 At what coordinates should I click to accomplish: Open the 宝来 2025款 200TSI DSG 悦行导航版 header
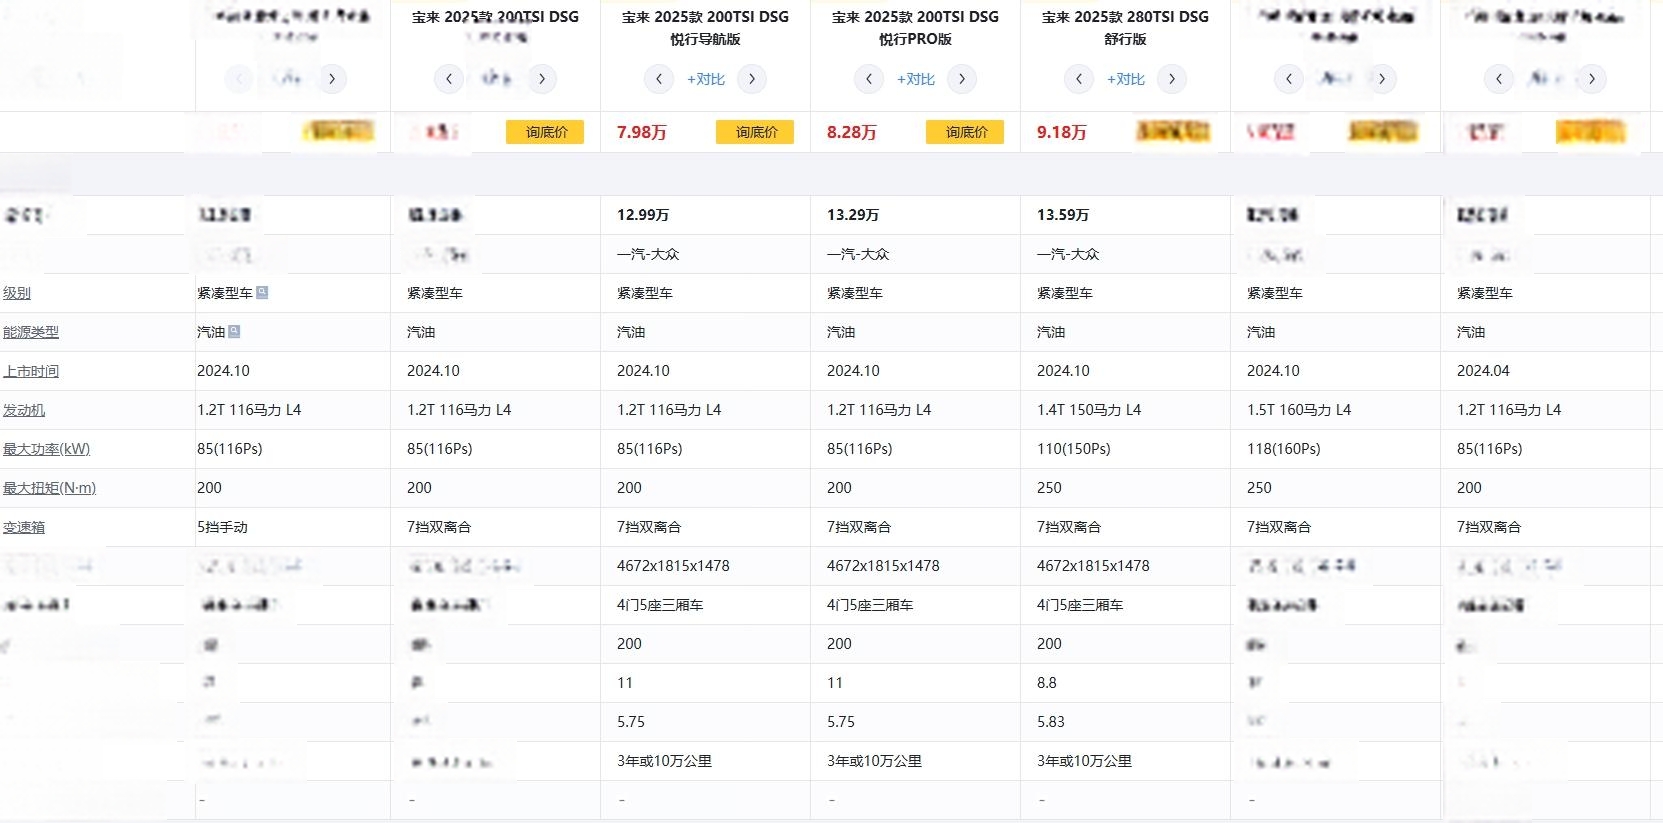pos(705,28)
